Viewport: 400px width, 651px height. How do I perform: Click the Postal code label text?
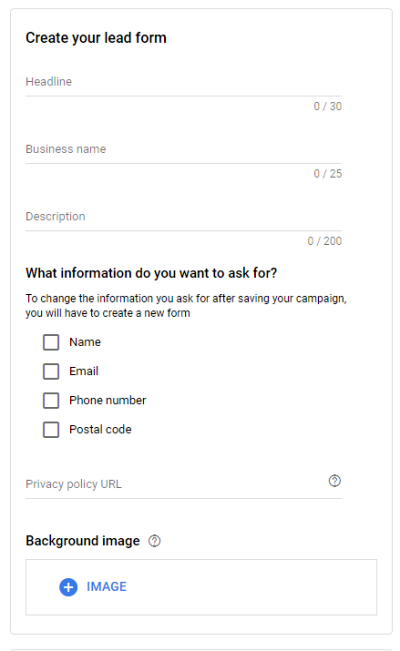tap(100, 429)
